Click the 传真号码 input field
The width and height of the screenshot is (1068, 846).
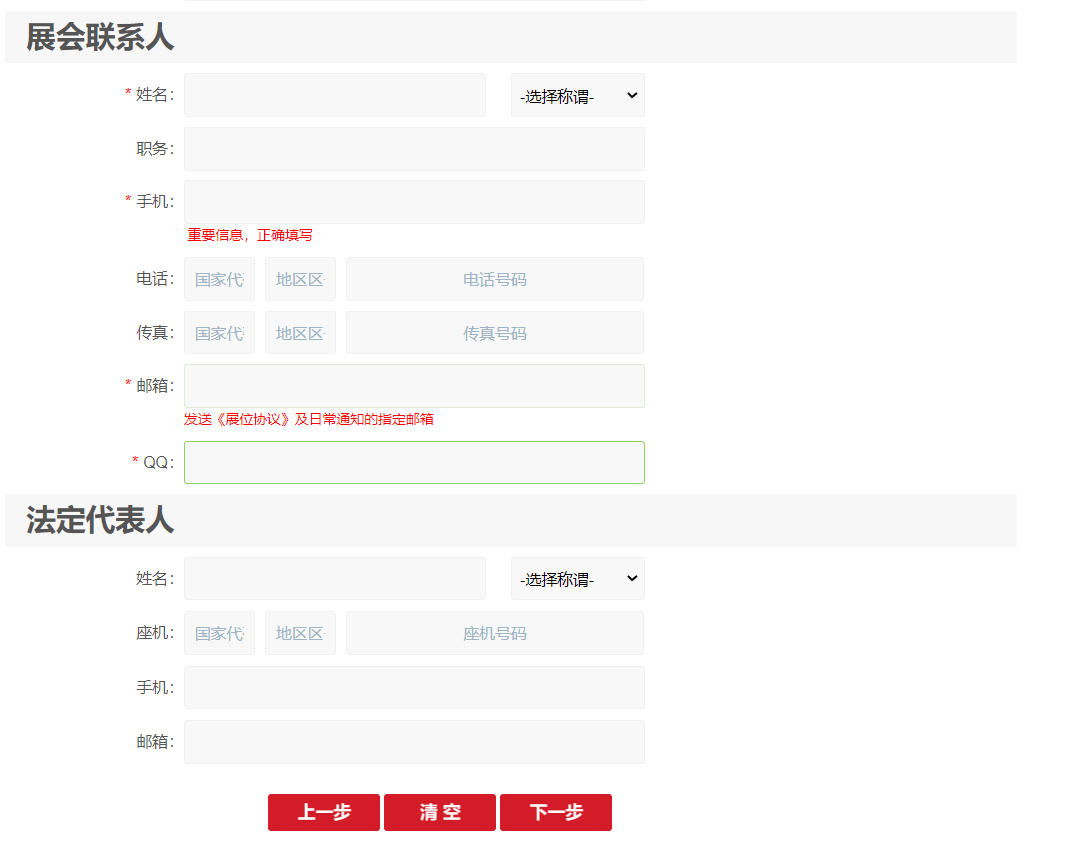pyautogui.click(x=494, y=333)
